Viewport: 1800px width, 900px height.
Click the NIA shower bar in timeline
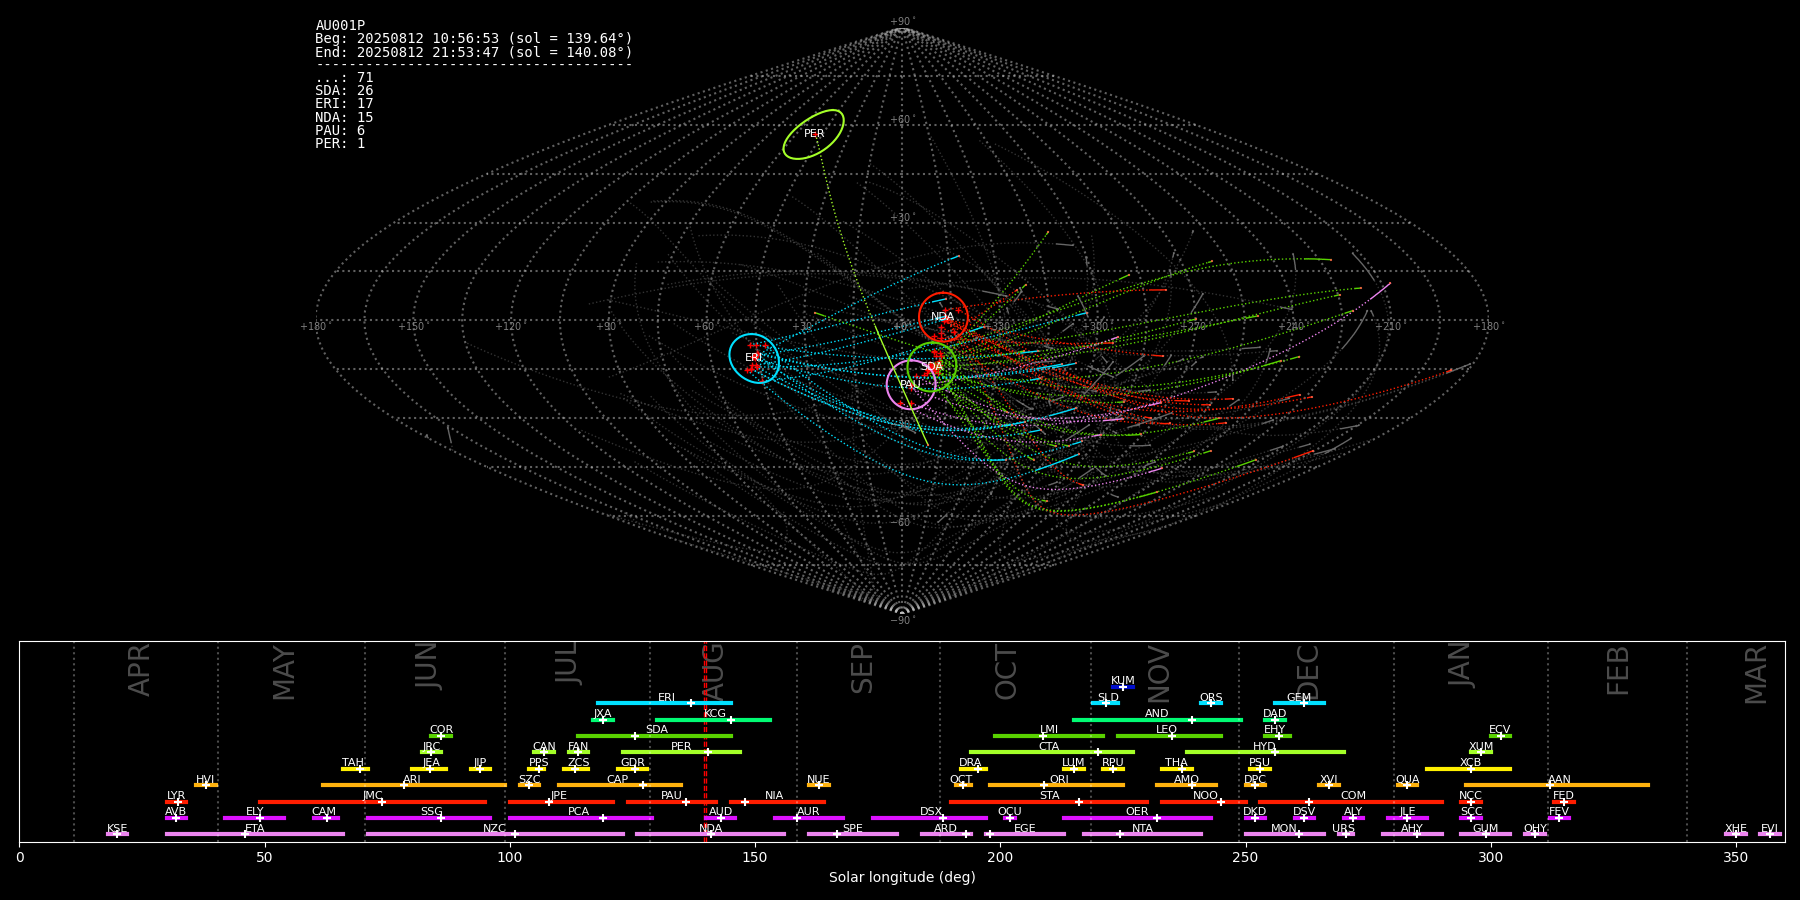[x=777, y=802]
